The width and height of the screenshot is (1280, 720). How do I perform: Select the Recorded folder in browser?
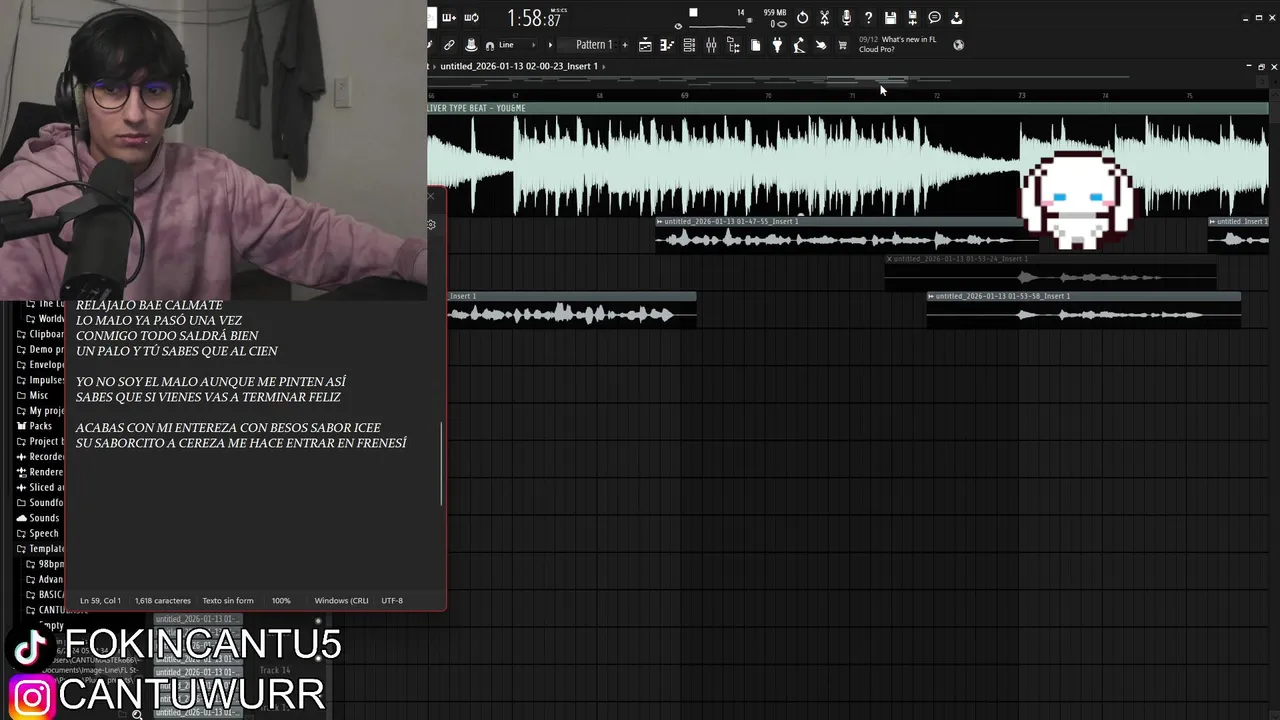click(41, 457)
